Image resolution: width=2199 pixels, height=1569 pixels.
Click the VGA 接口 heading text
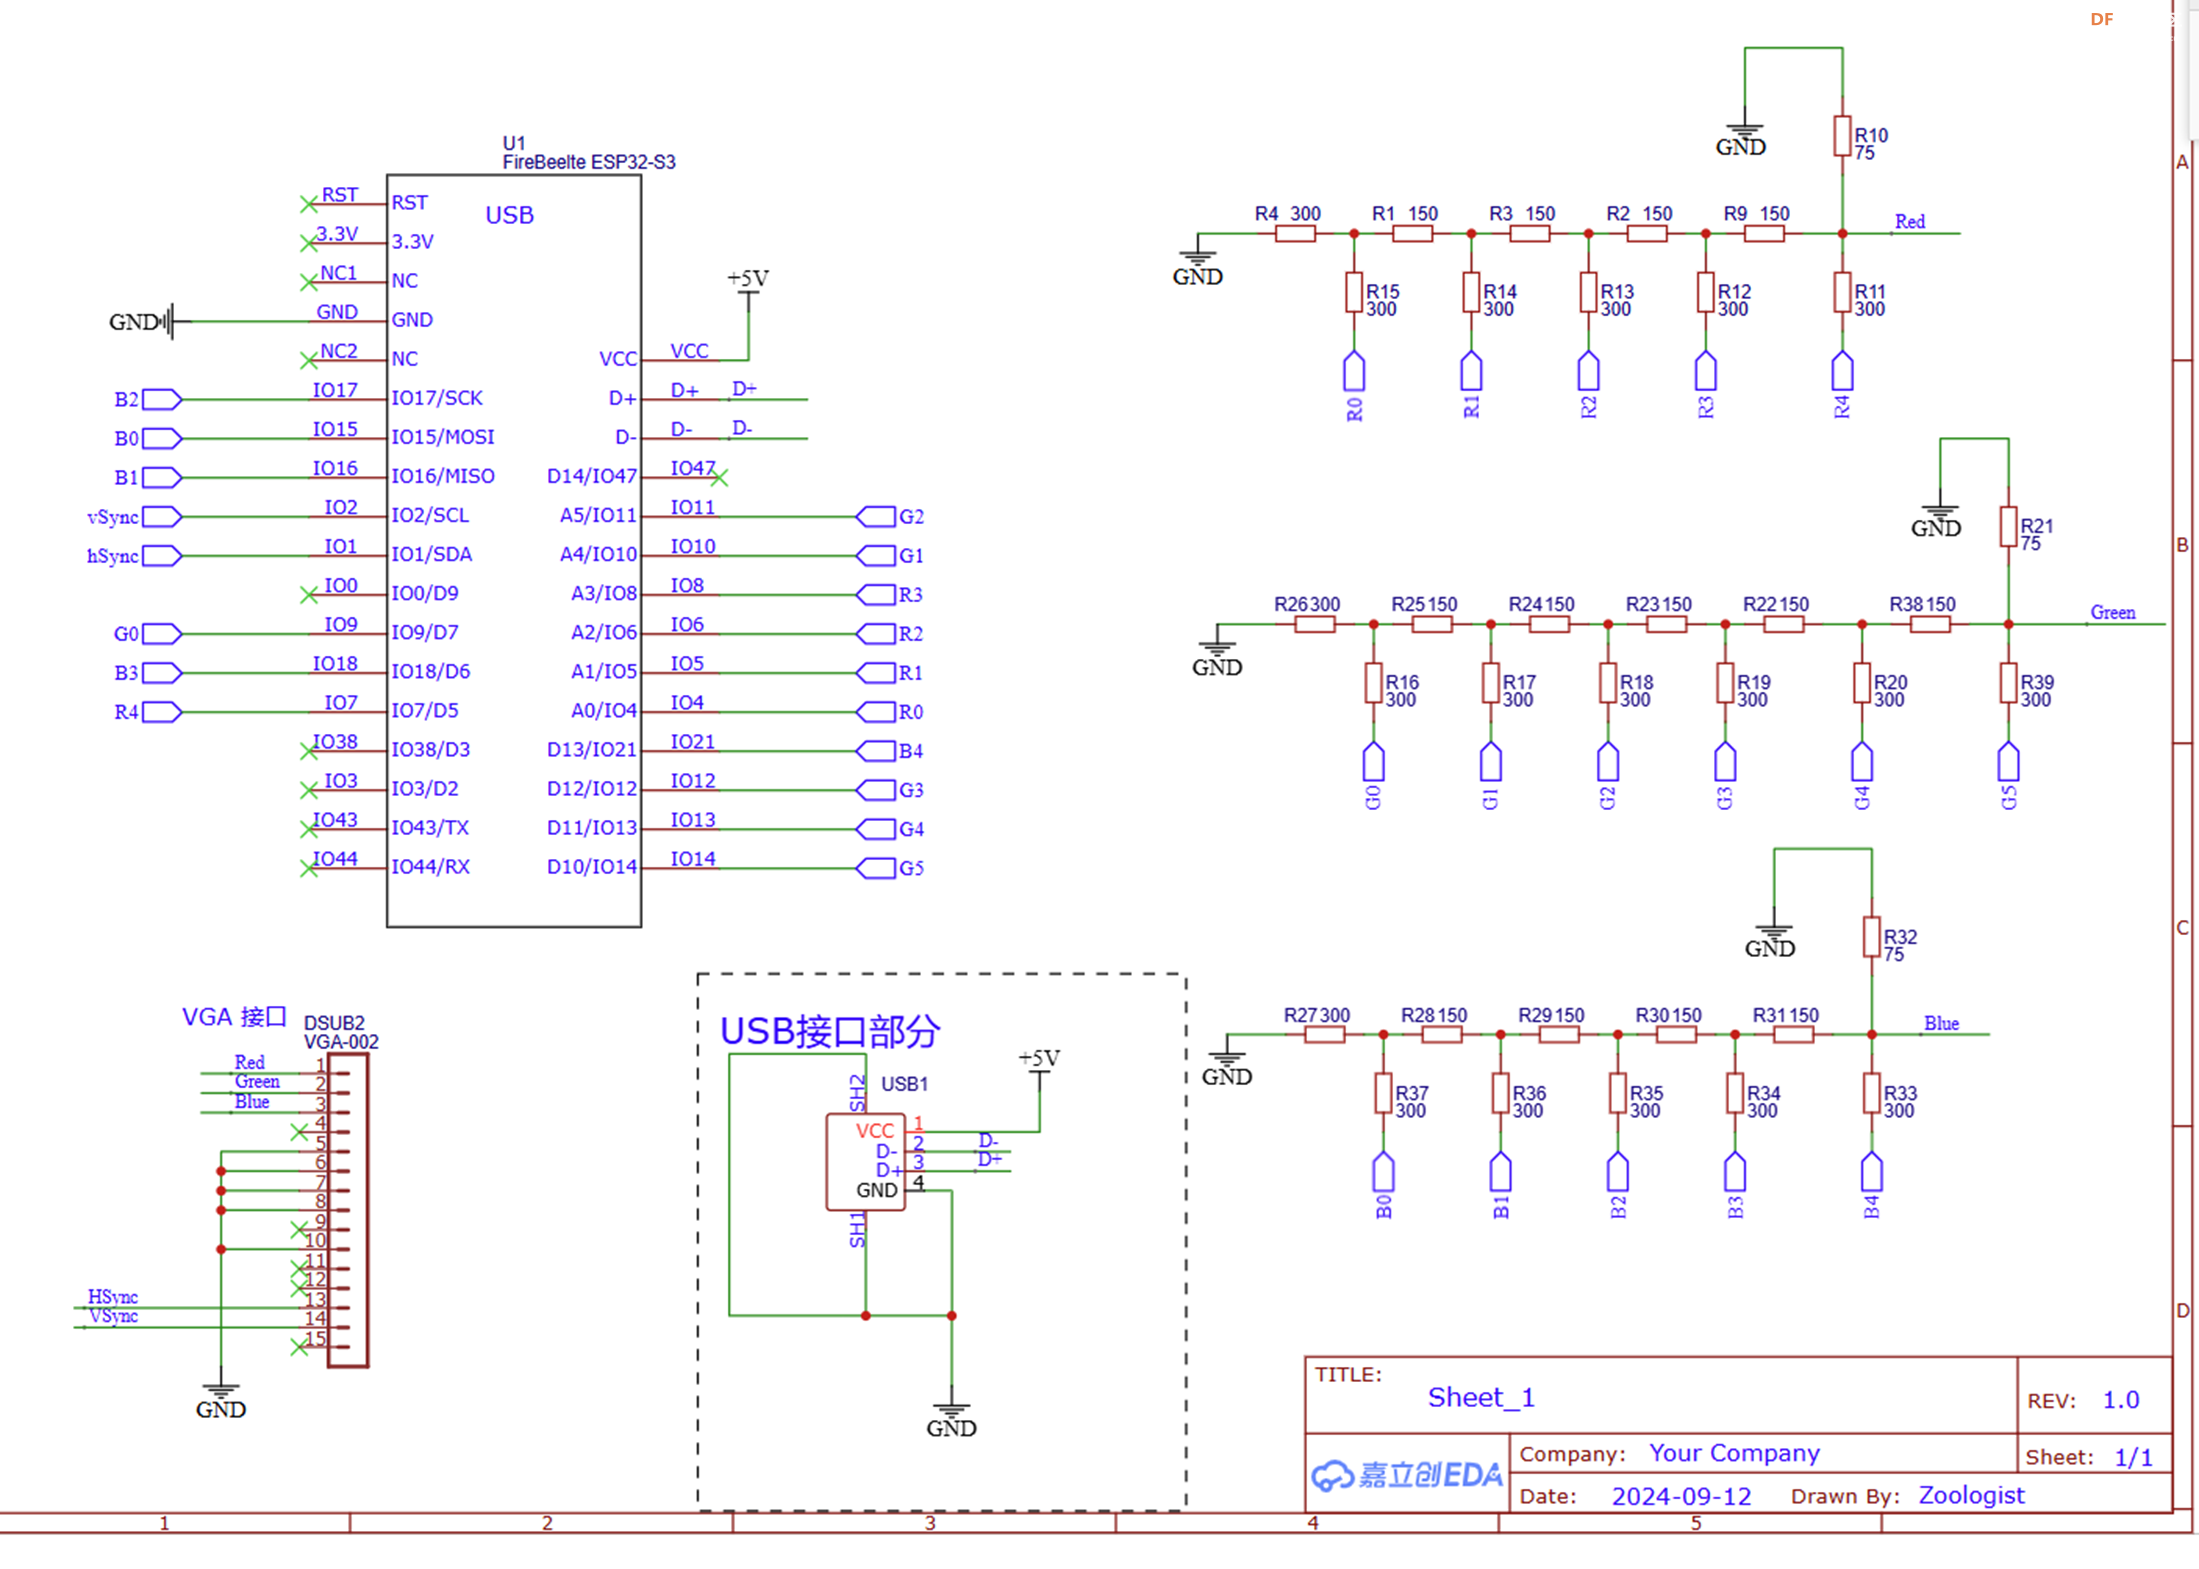point(234,1017)
